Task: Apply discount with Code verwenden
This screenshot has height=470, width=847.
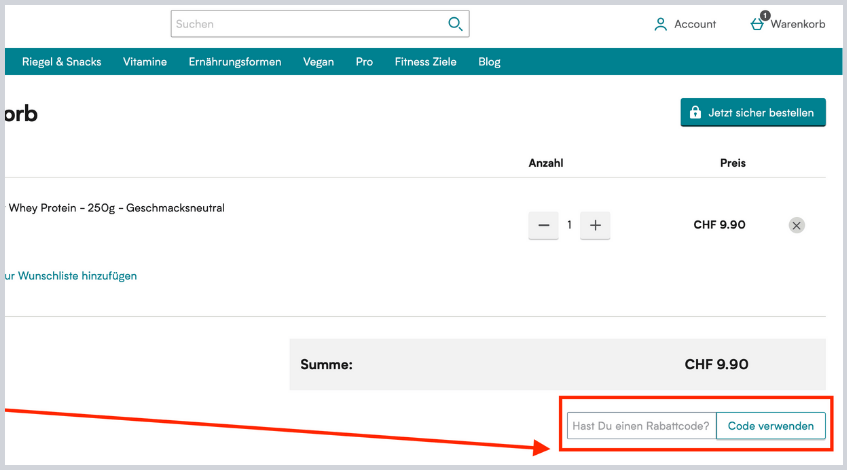Action: click(771, 426)
